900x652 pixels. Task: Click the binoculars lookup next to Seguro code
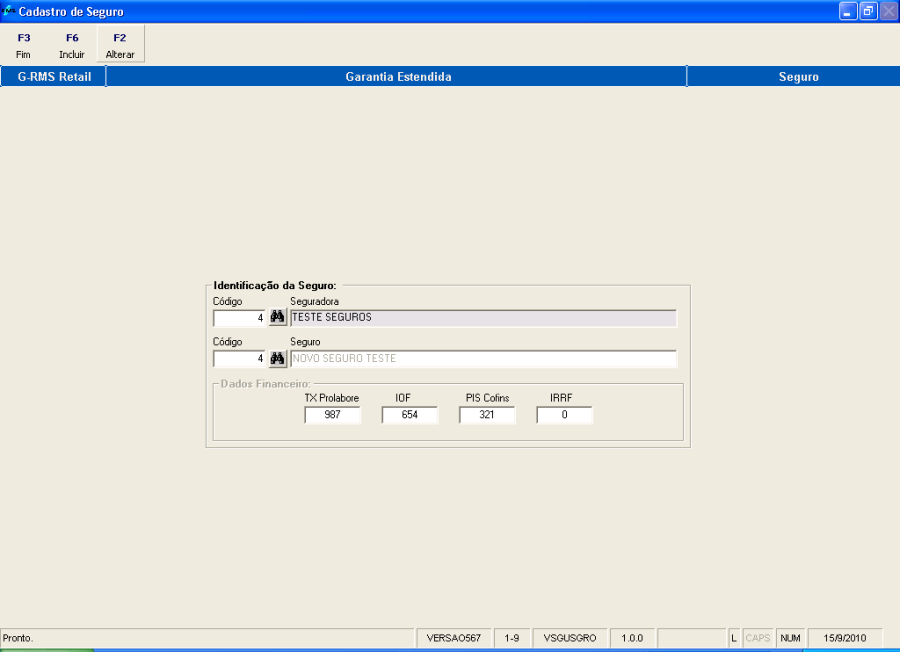point(278,359)
